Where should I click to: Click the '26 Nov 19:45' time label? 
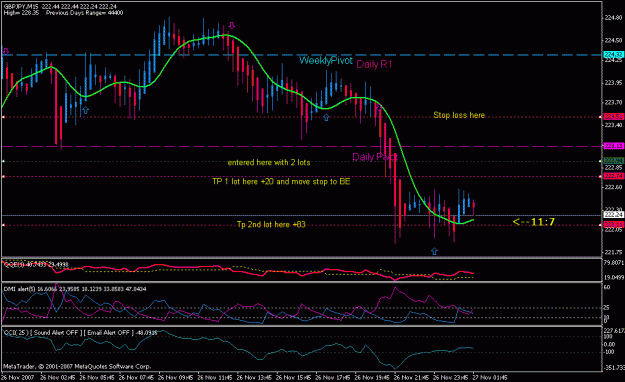(x=372, y=377)
